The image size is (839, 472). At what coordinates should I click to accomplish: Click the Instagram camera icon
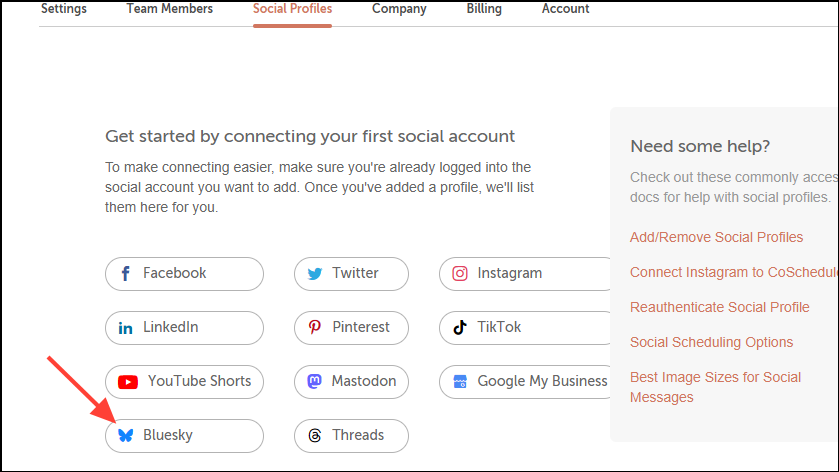coord(460,273)
